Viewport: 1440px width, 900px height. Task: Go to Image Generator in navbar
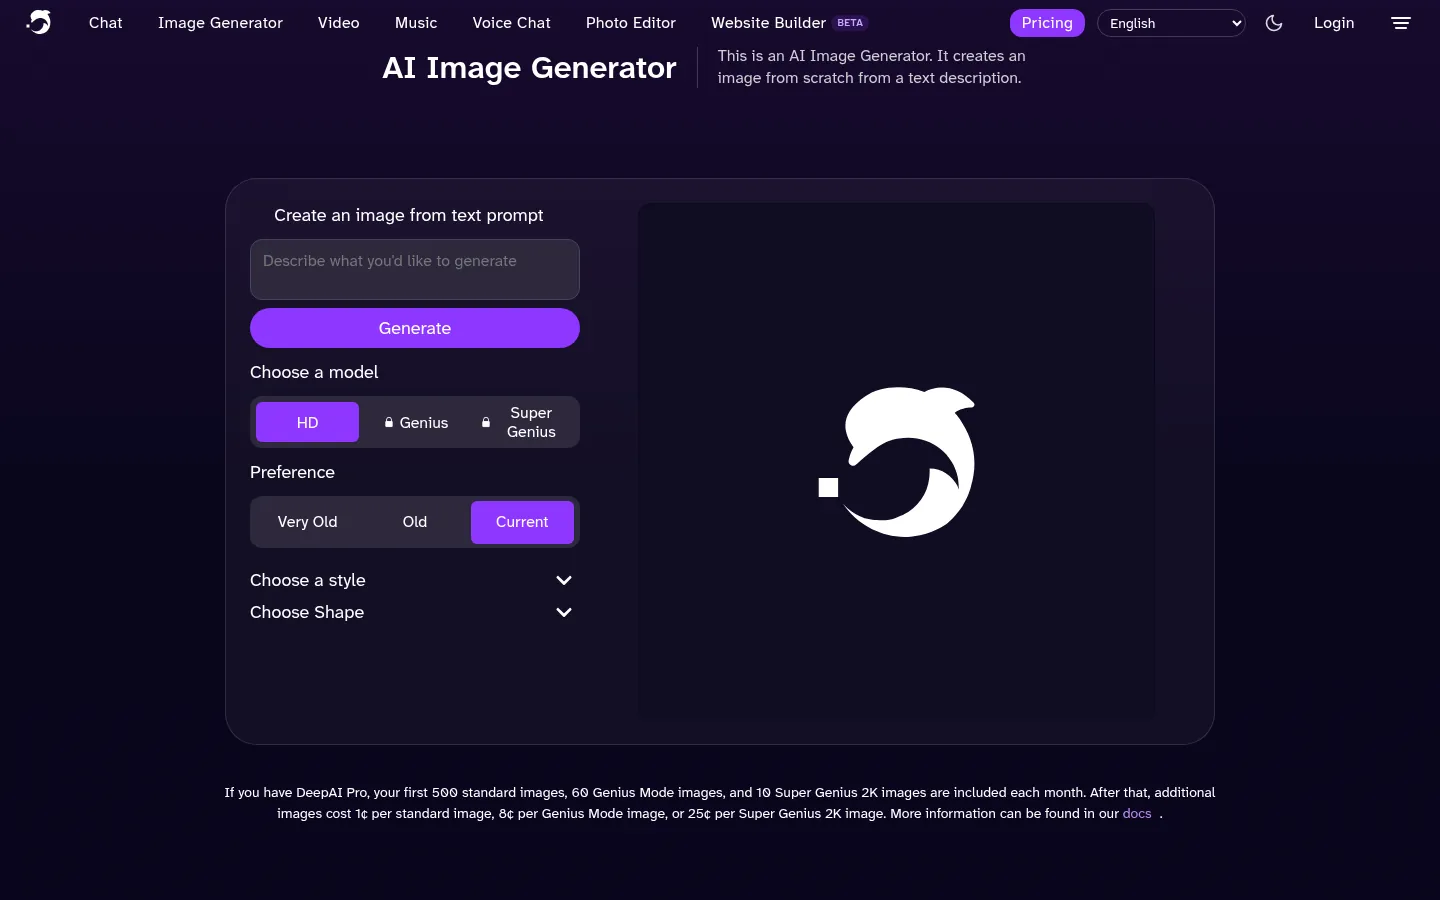tap(220, 23)
